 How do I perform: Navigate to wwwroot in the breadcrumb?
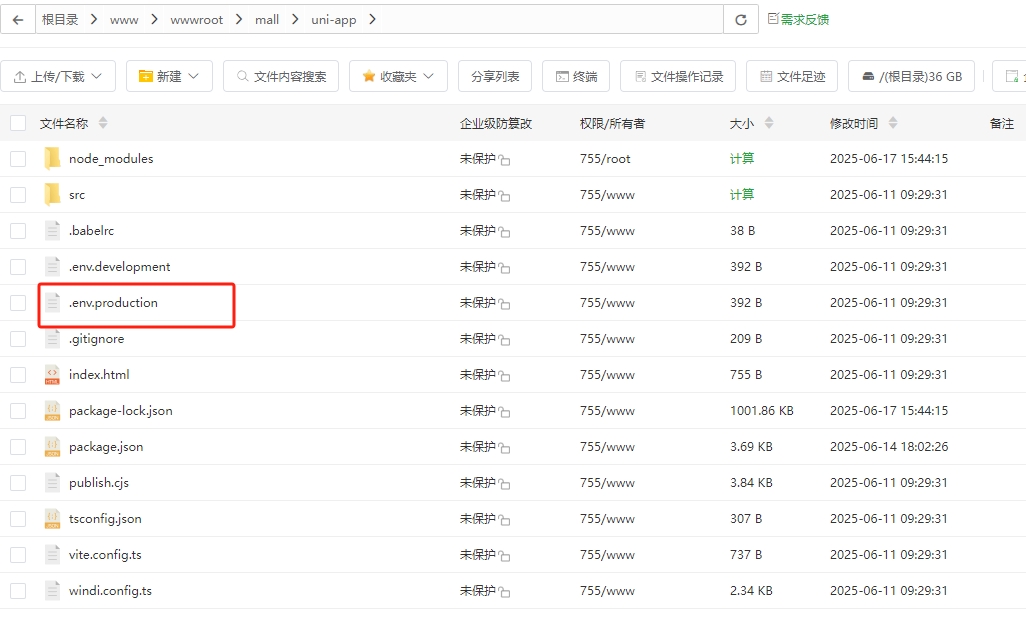(197, 18)
